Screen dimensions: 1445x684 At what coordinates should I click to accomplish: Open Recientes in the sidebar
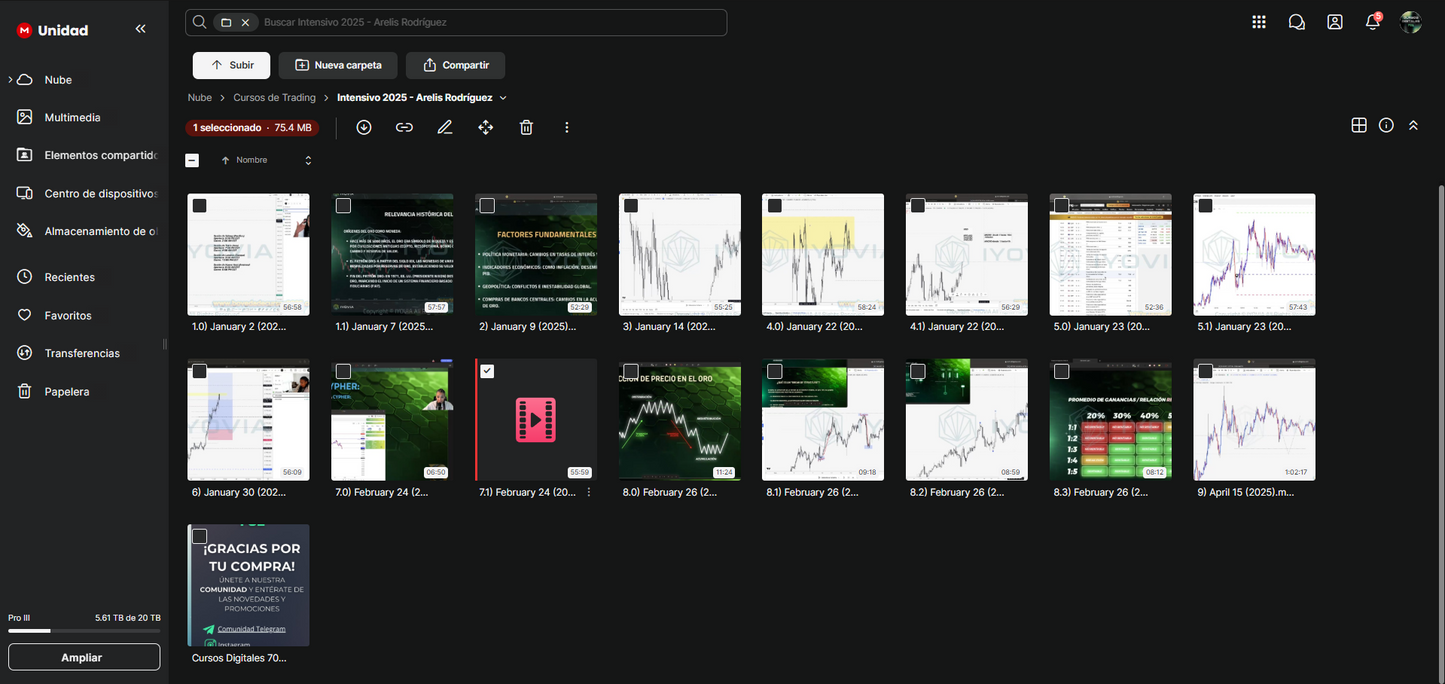coord(69,277)
